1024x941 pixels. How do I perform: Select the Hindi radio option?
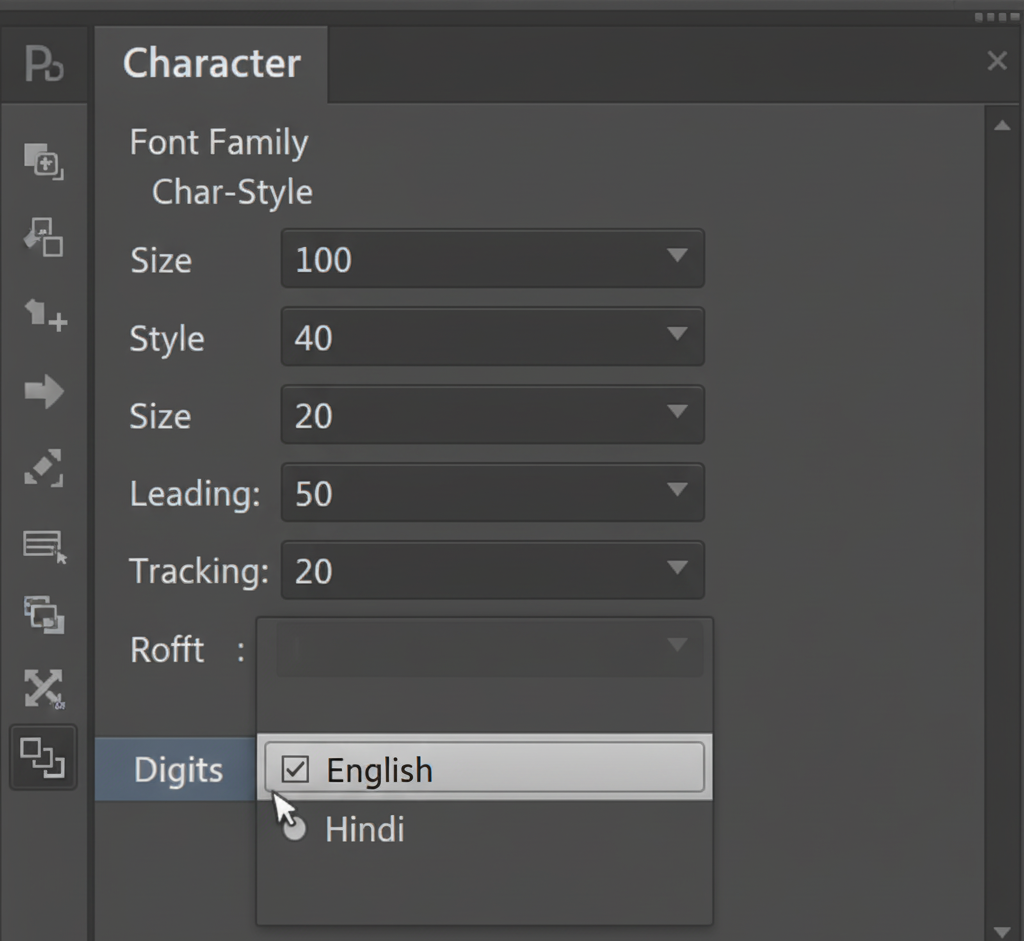coord(294,829)
